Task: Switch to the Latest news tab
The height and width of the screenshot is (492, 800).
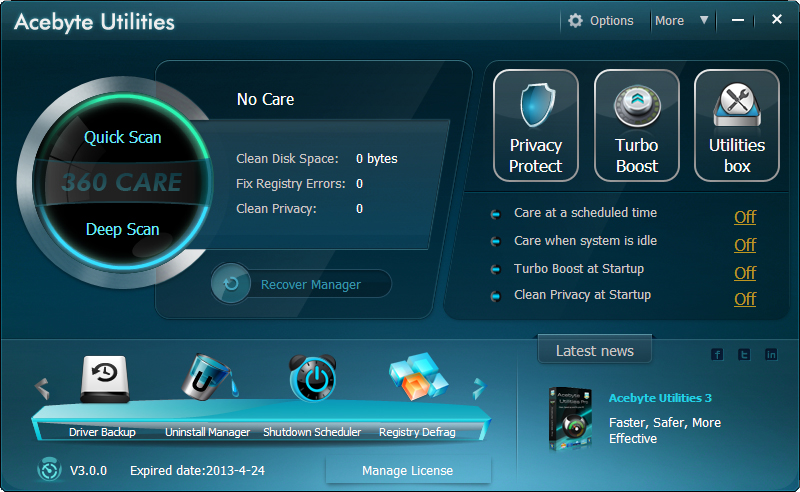Action: (595, 351)
